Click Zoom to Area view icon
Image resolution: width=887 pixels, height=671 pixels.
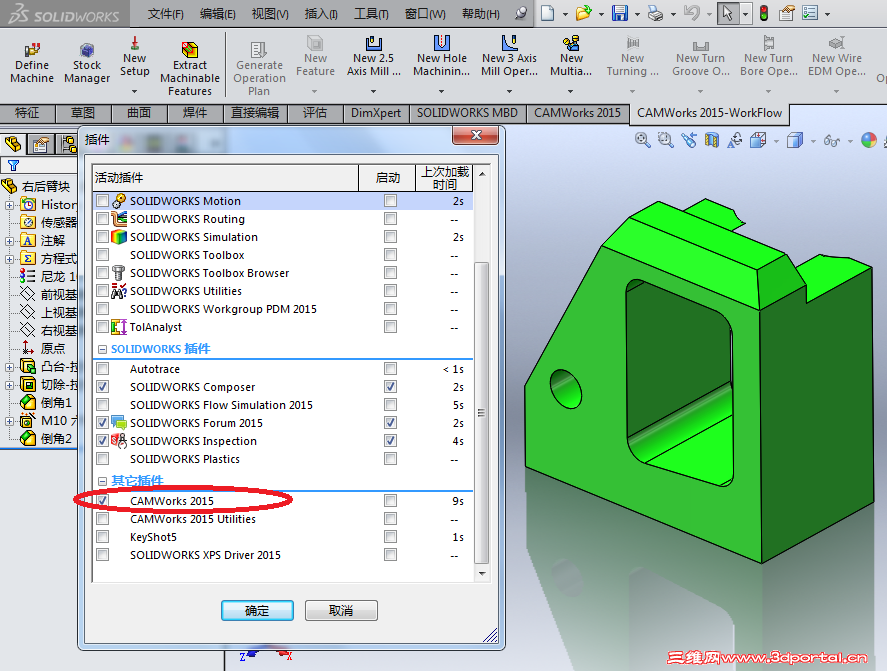665,140
